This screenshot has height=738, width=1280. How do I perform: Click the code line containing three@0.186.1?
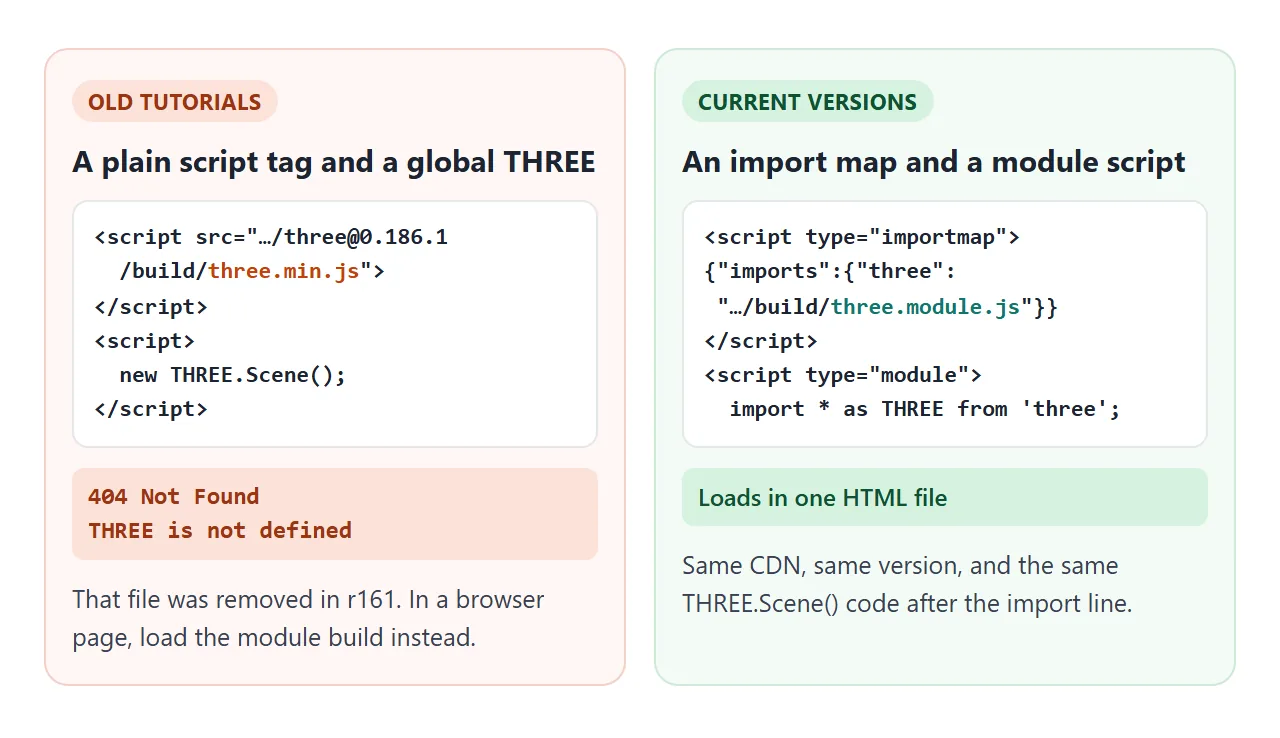click(x=271, y=237)
